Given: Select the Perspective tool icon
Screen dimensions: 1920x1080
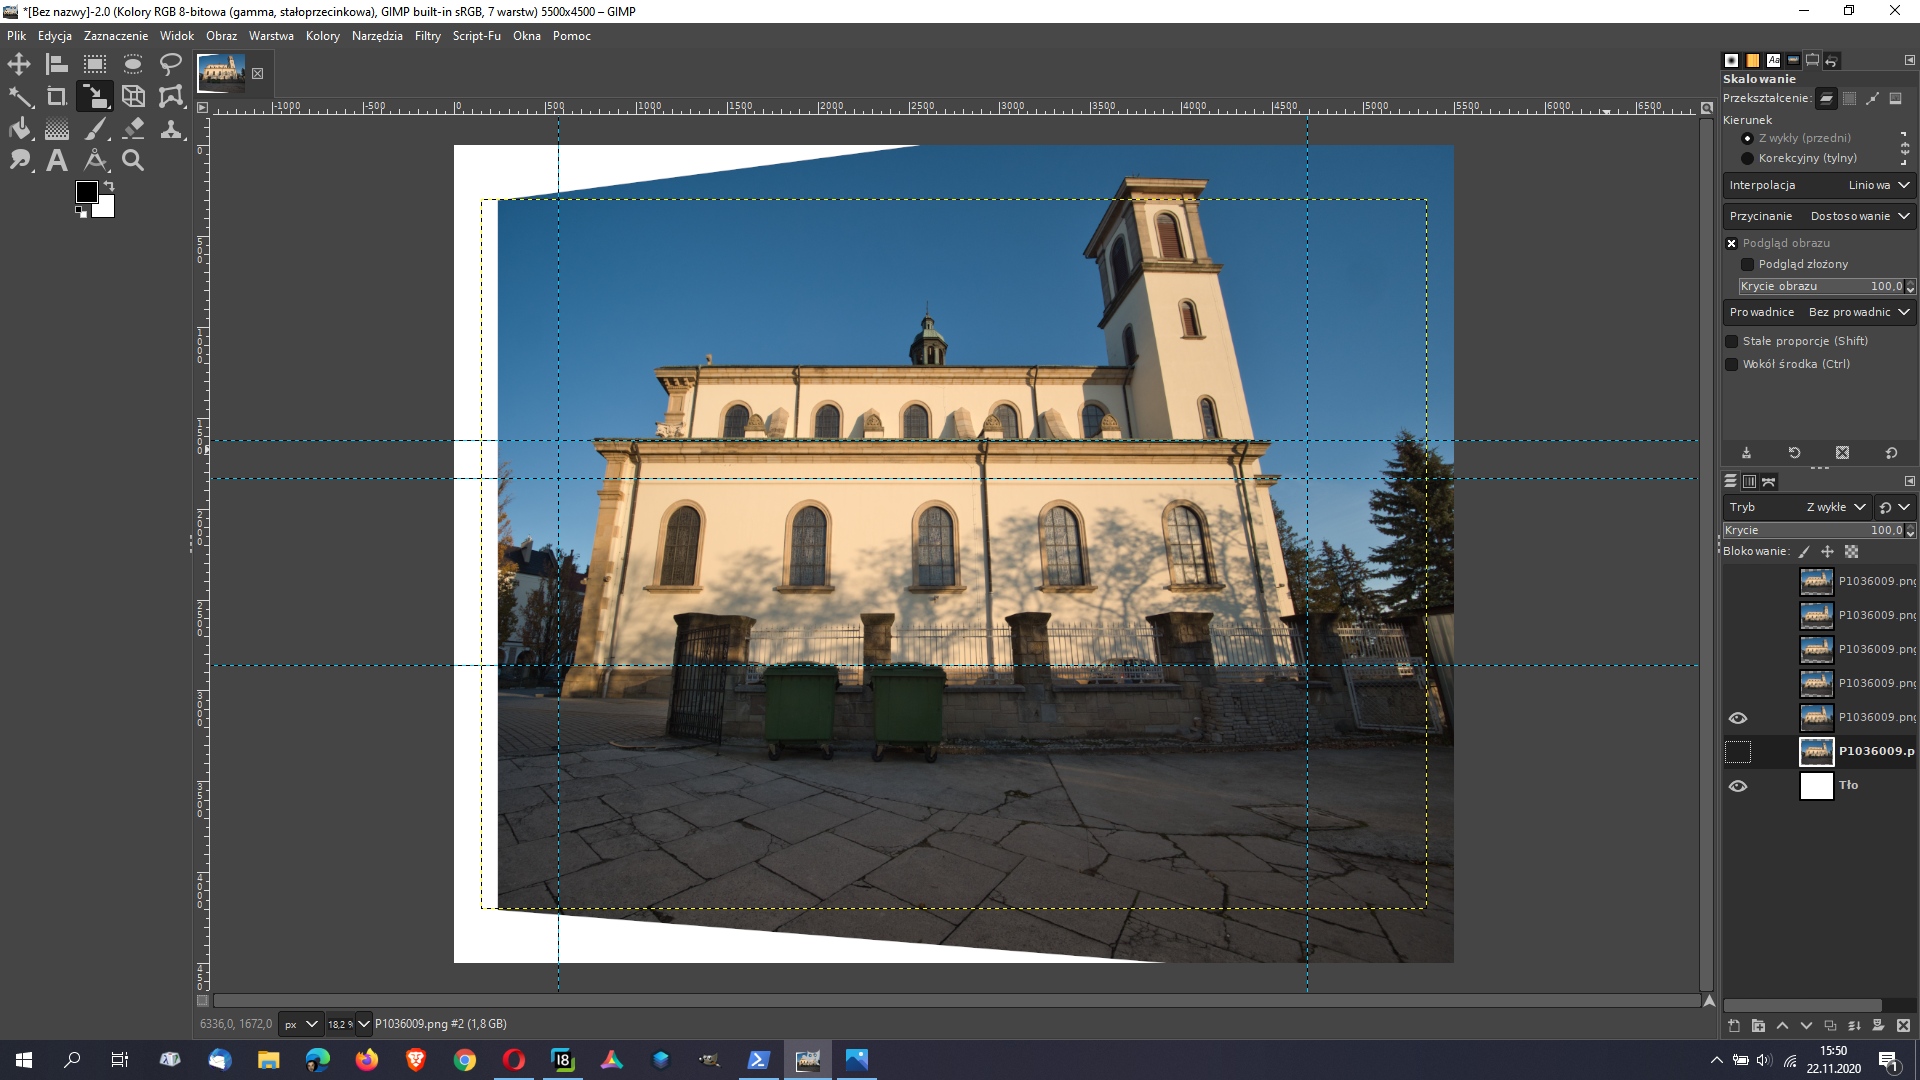Looking at the screenshot, I should click(x=132, y=95).
